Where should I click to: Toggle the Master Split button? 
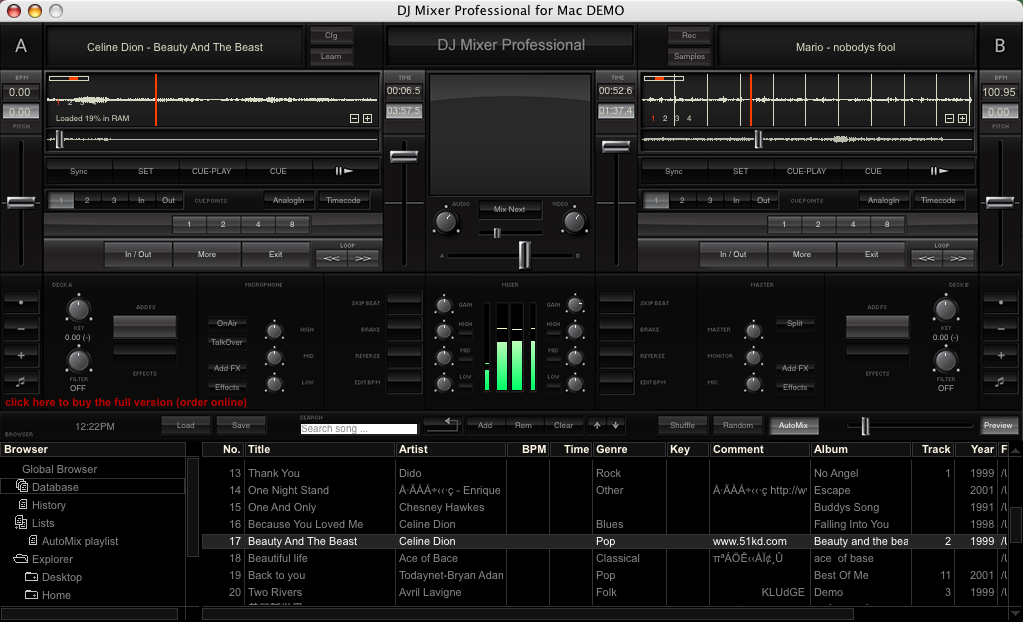[x=795, y=323]
